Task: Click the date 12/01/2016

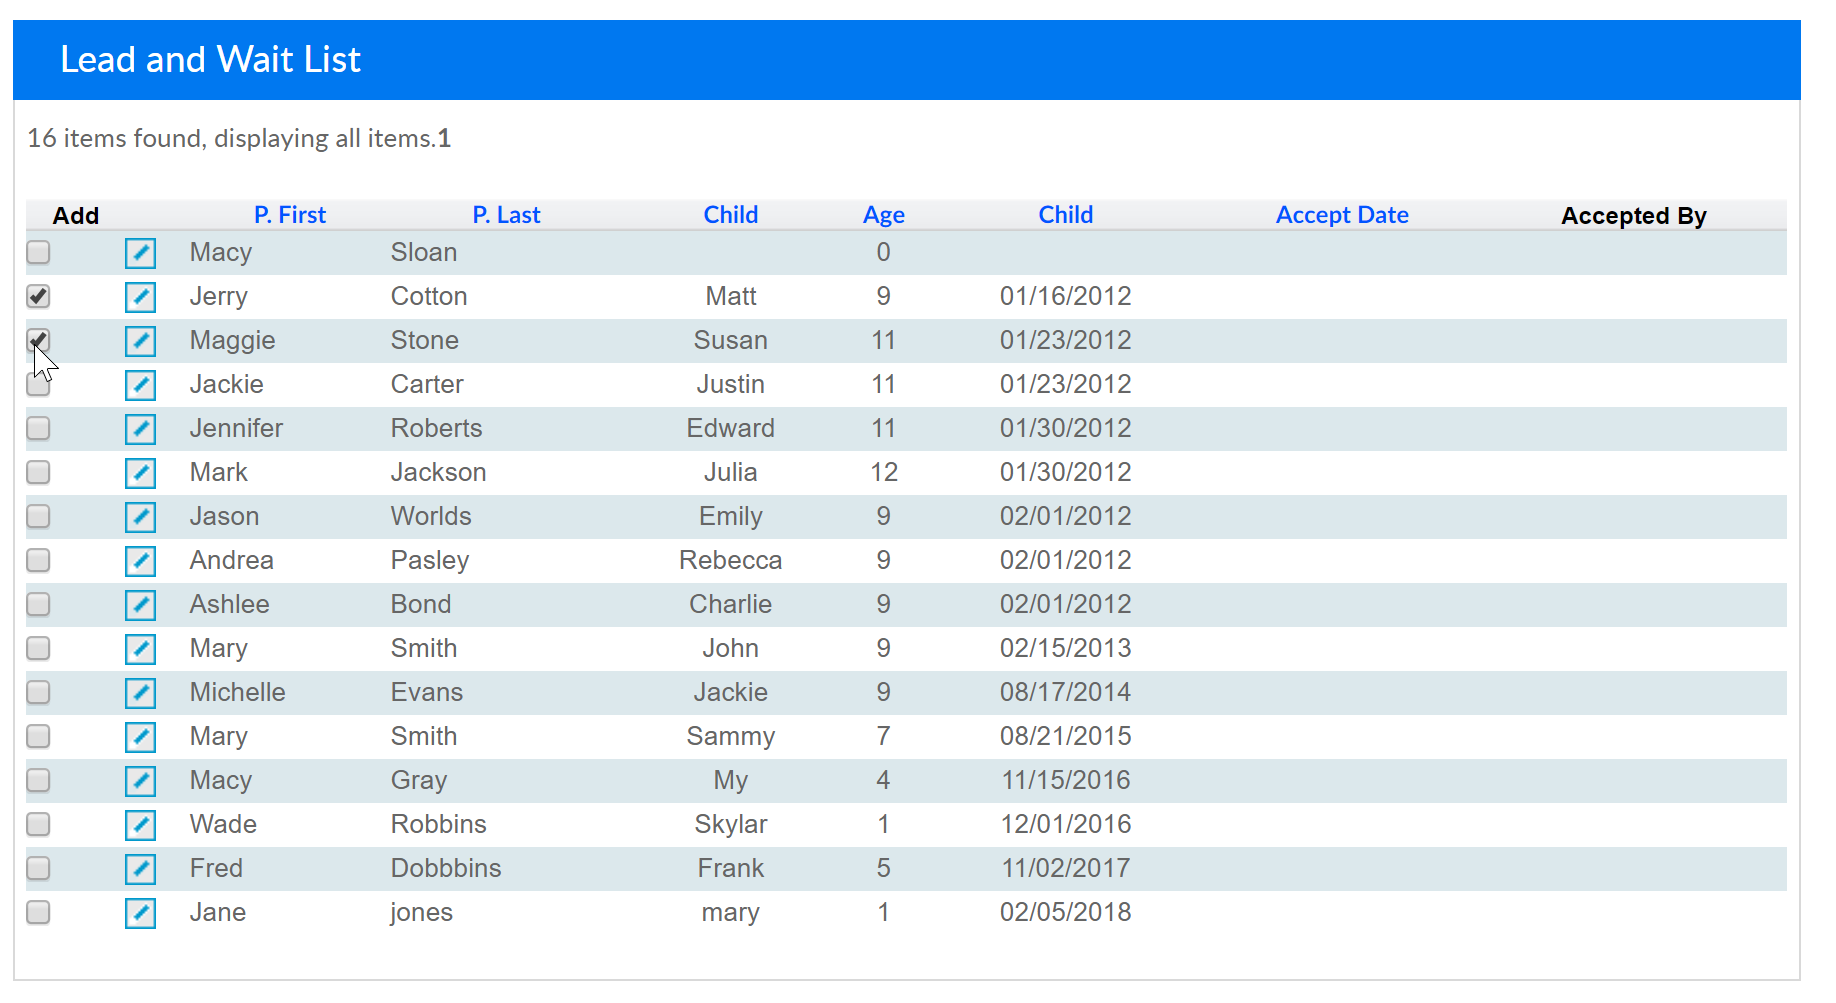Action: point(1066,824)
